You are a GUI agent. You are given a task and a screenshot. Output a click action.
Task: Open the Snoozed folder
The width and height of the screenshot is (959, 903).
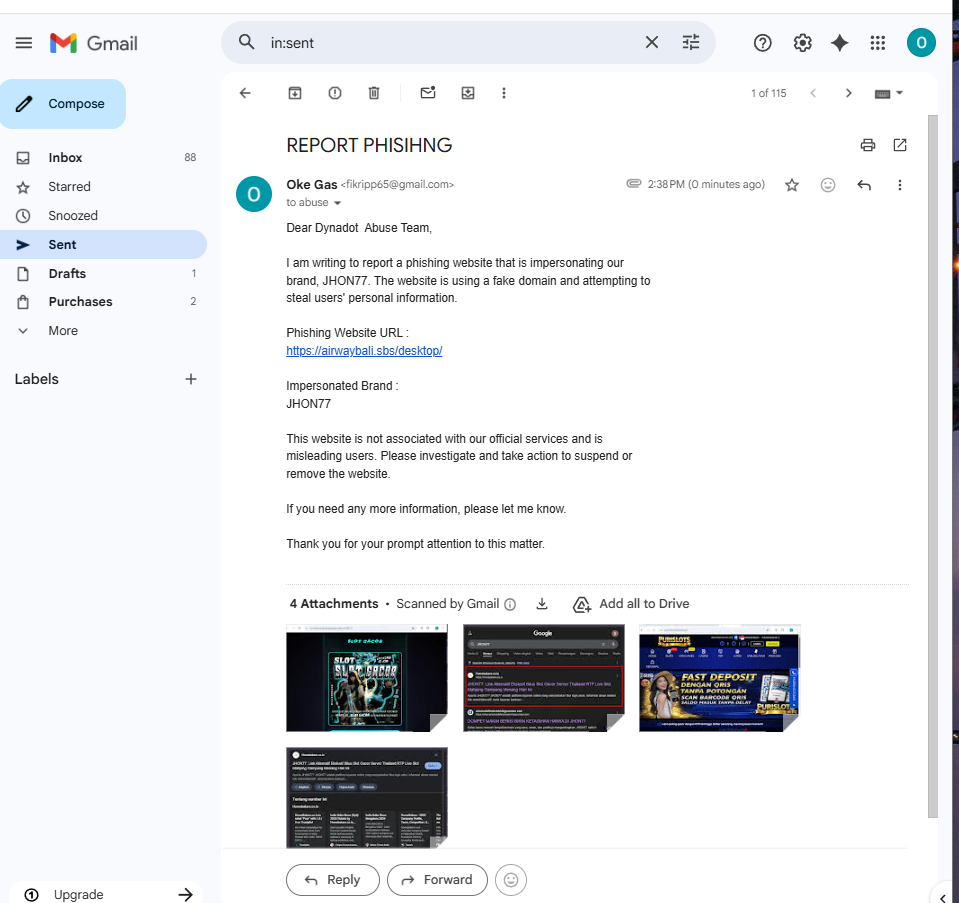pyautogui.click(x=103, y=215)
